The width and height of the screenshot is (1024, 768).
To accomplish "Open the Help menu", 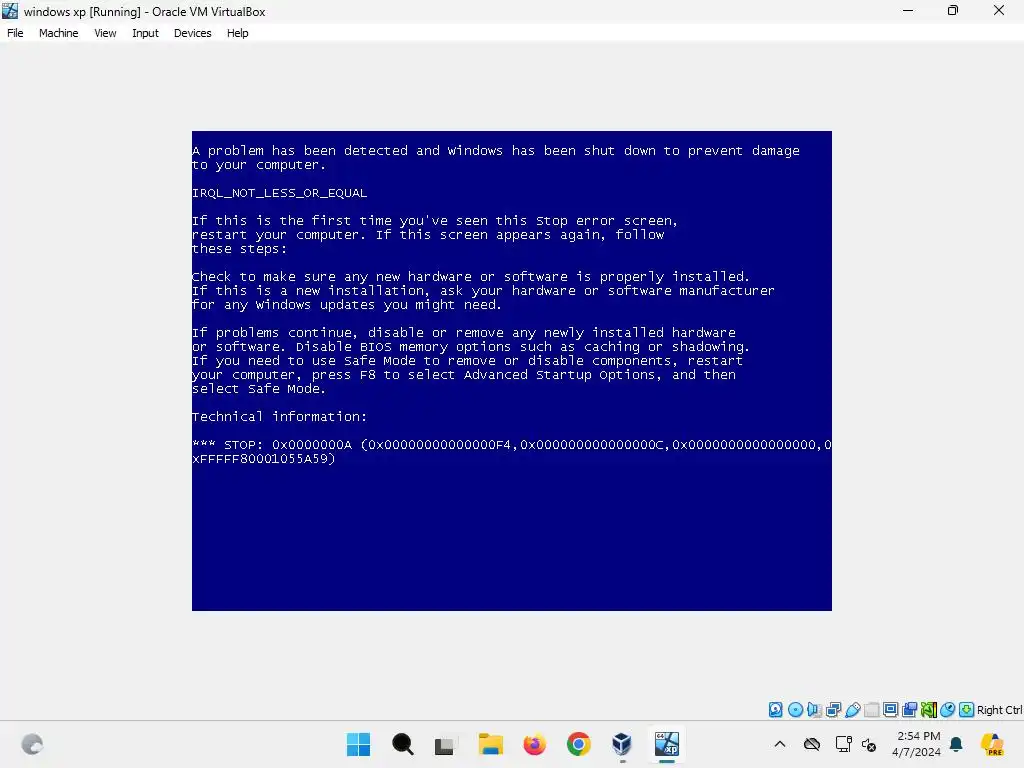I will [238, 33].
